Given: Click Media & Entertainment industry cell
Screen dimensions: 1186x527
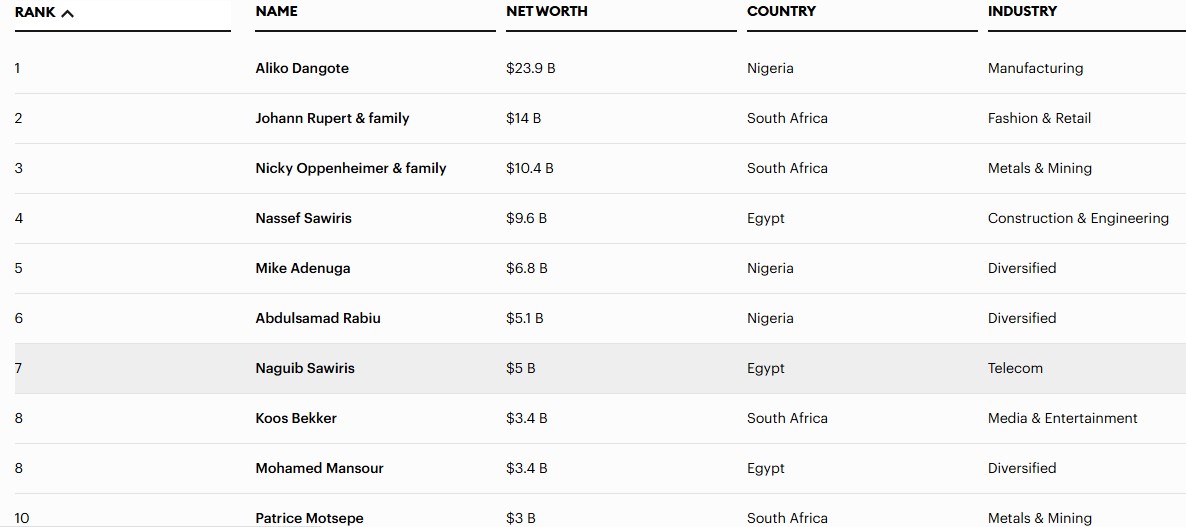Looking at the screenshot, I should coord(1063,418).
